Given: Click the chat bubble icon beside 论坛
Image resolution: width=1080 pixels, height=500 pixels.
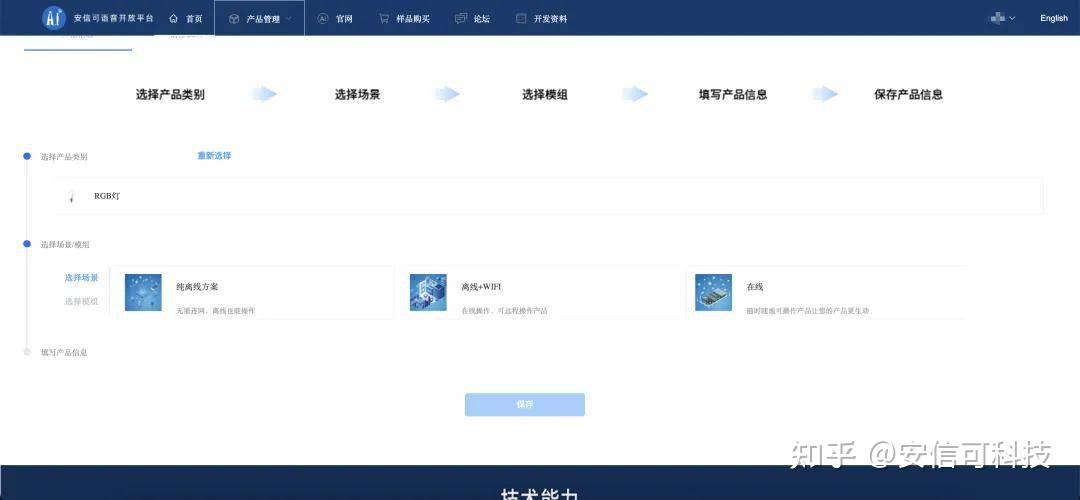Looking at the screenshot, I should [x=461, y=19].
